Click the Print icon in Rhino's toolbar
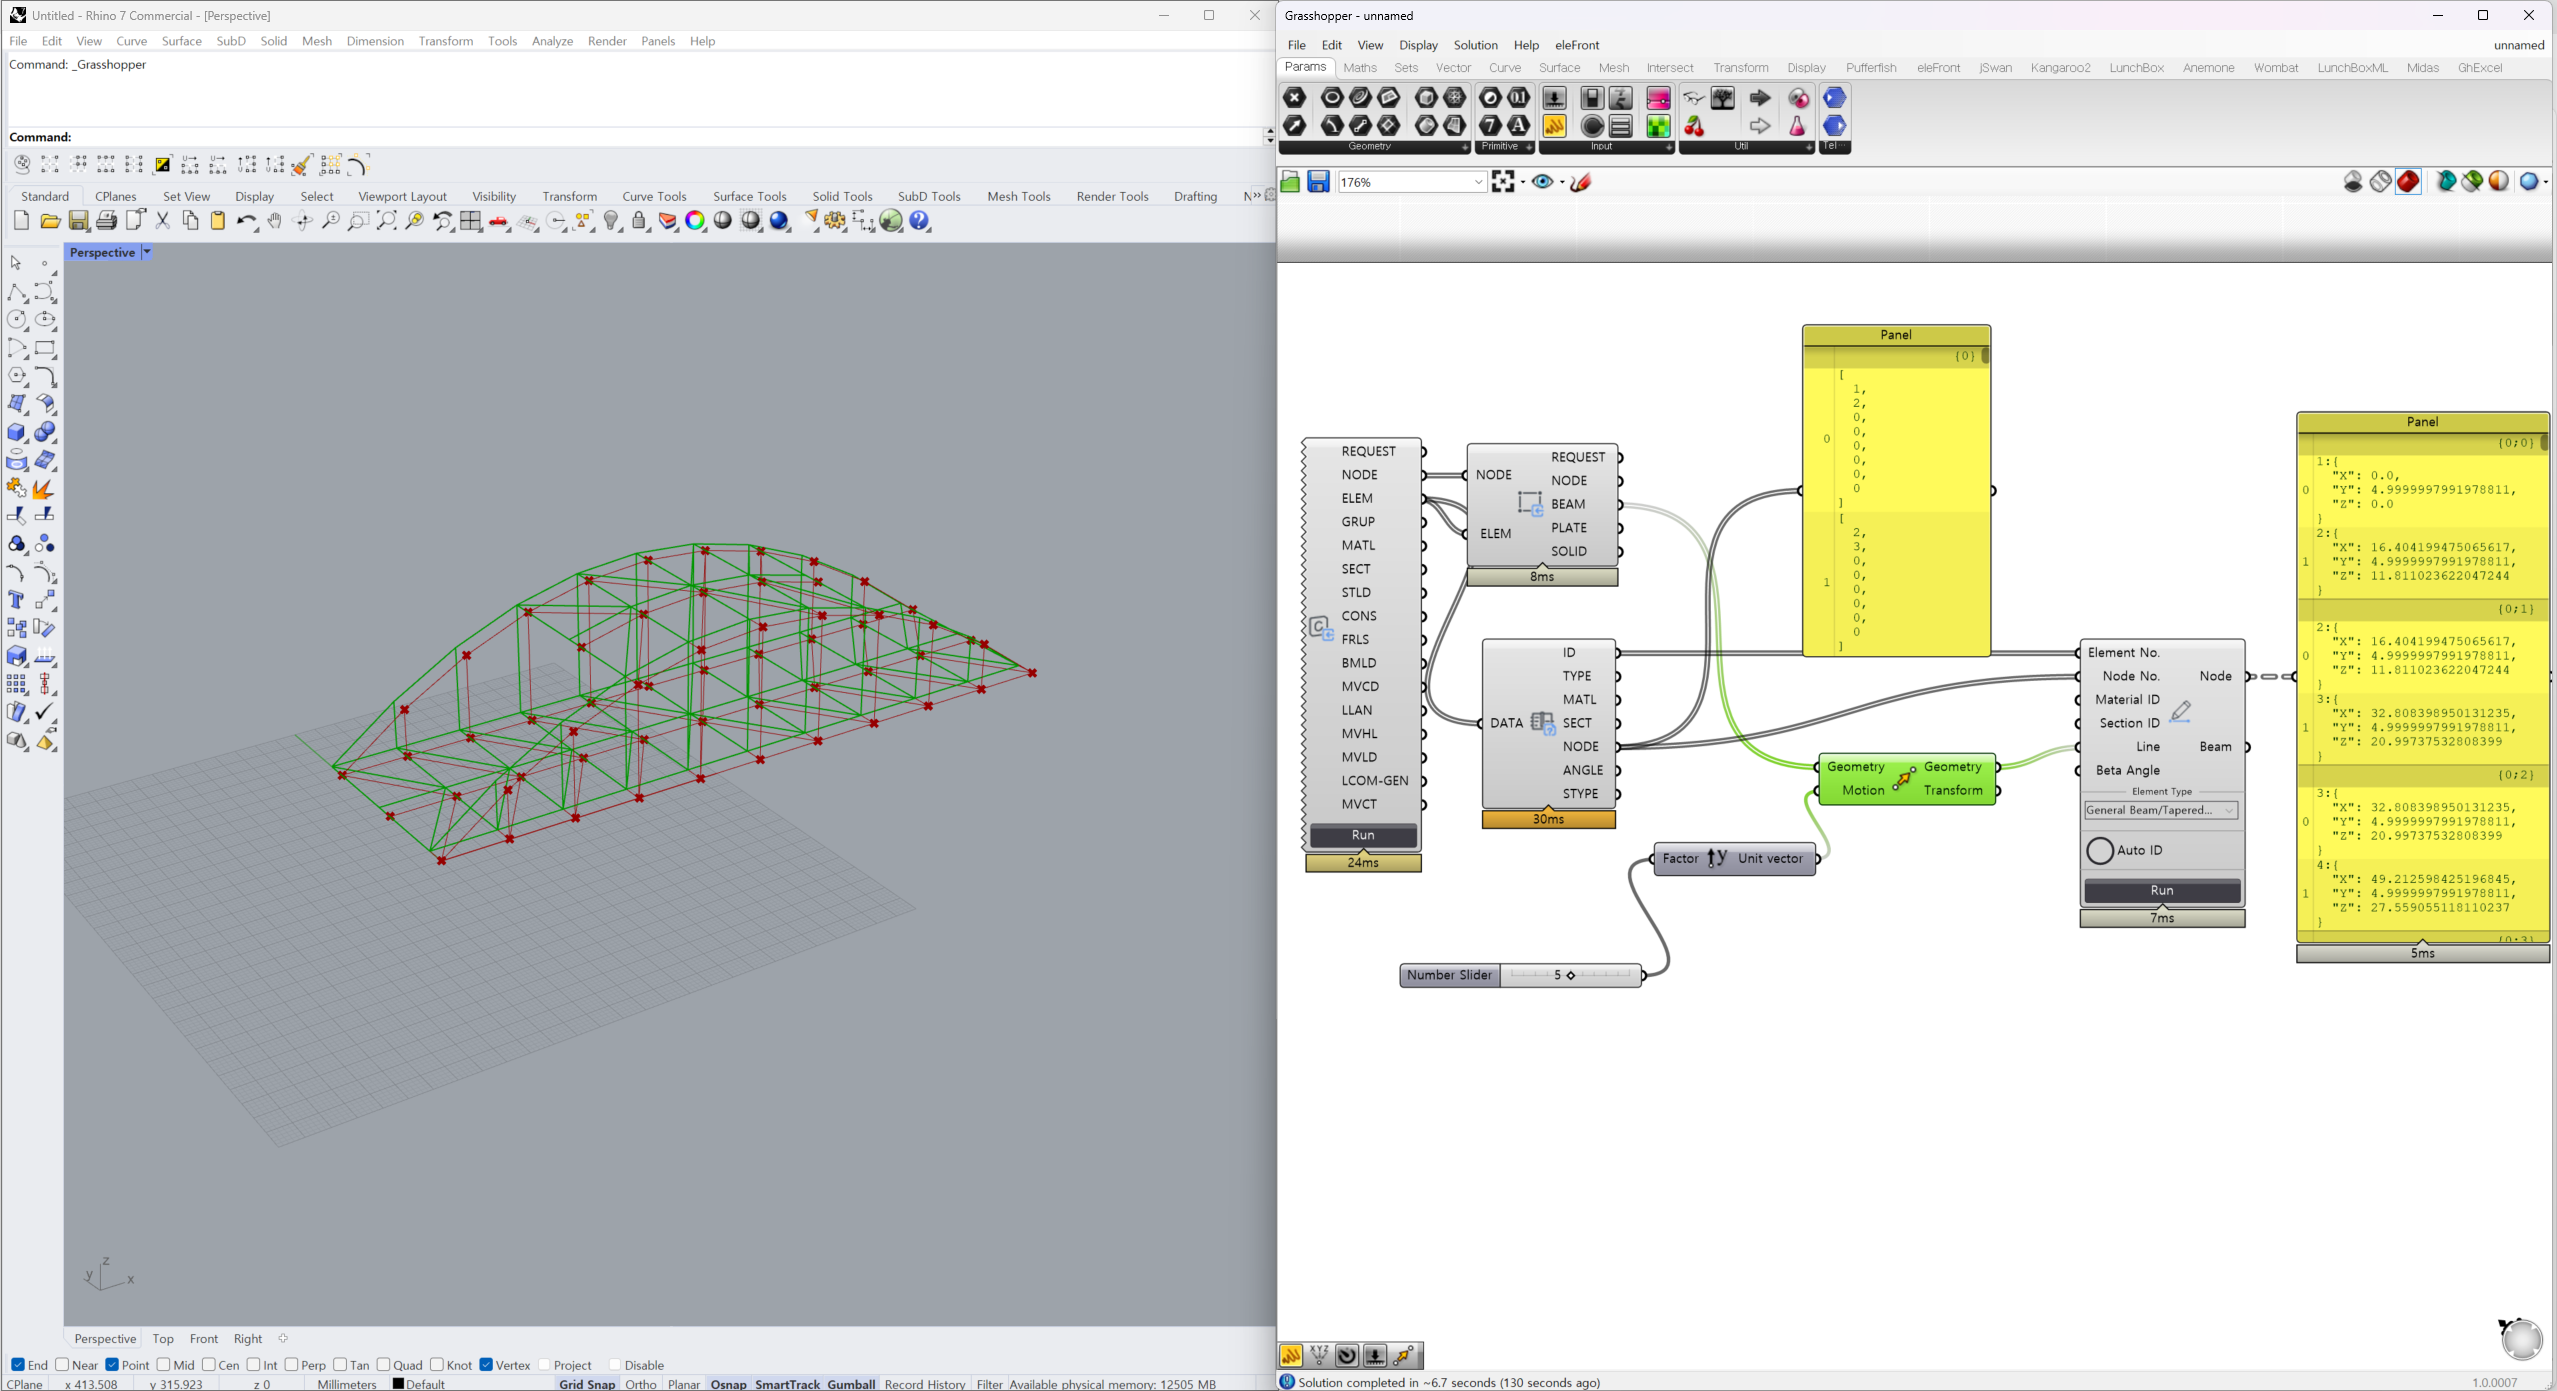The image size is (2557, 1391). (x=106, y=221)
